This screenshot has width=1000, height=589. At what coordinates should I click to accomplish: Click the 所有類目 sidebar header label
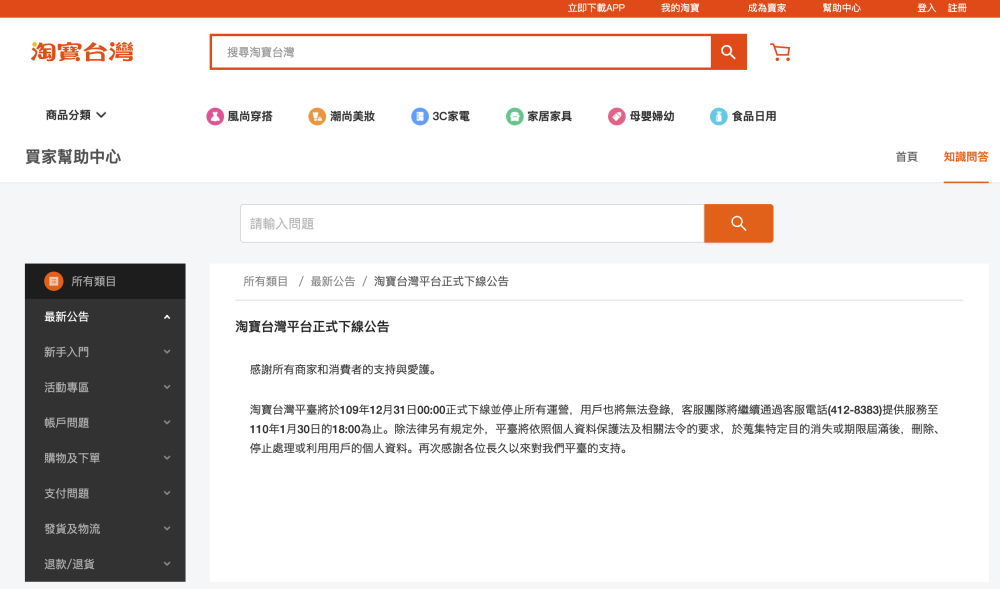coord(93,281)
